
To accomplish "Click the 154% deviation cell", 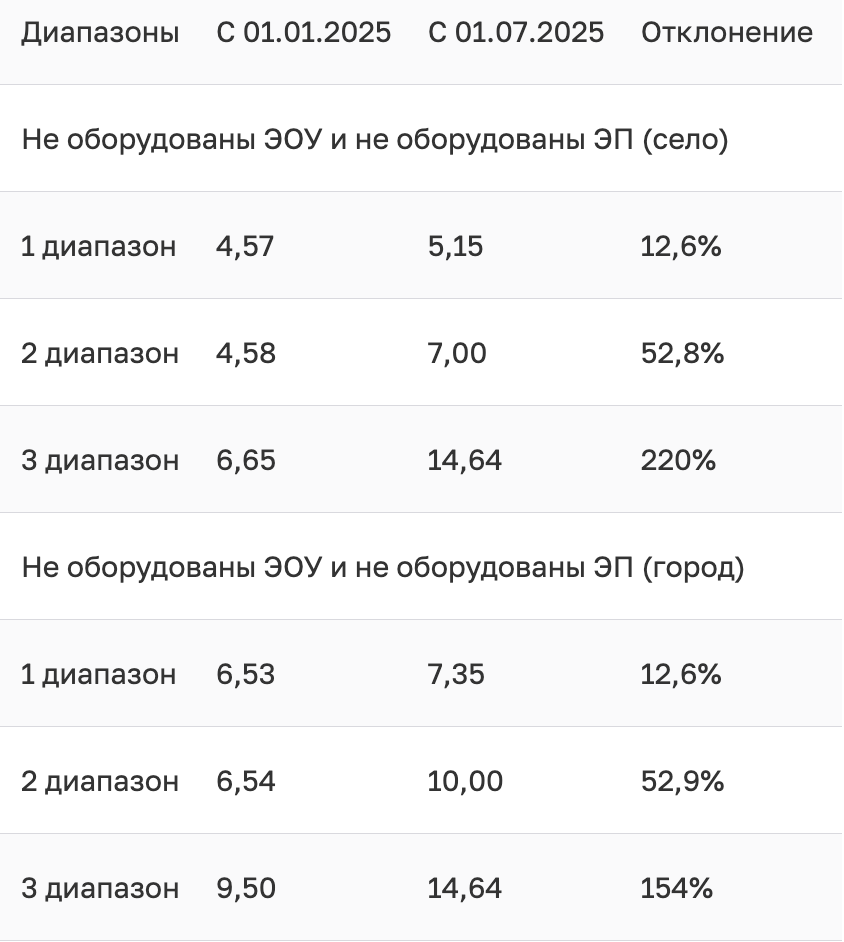I will (x=677, y=888).
